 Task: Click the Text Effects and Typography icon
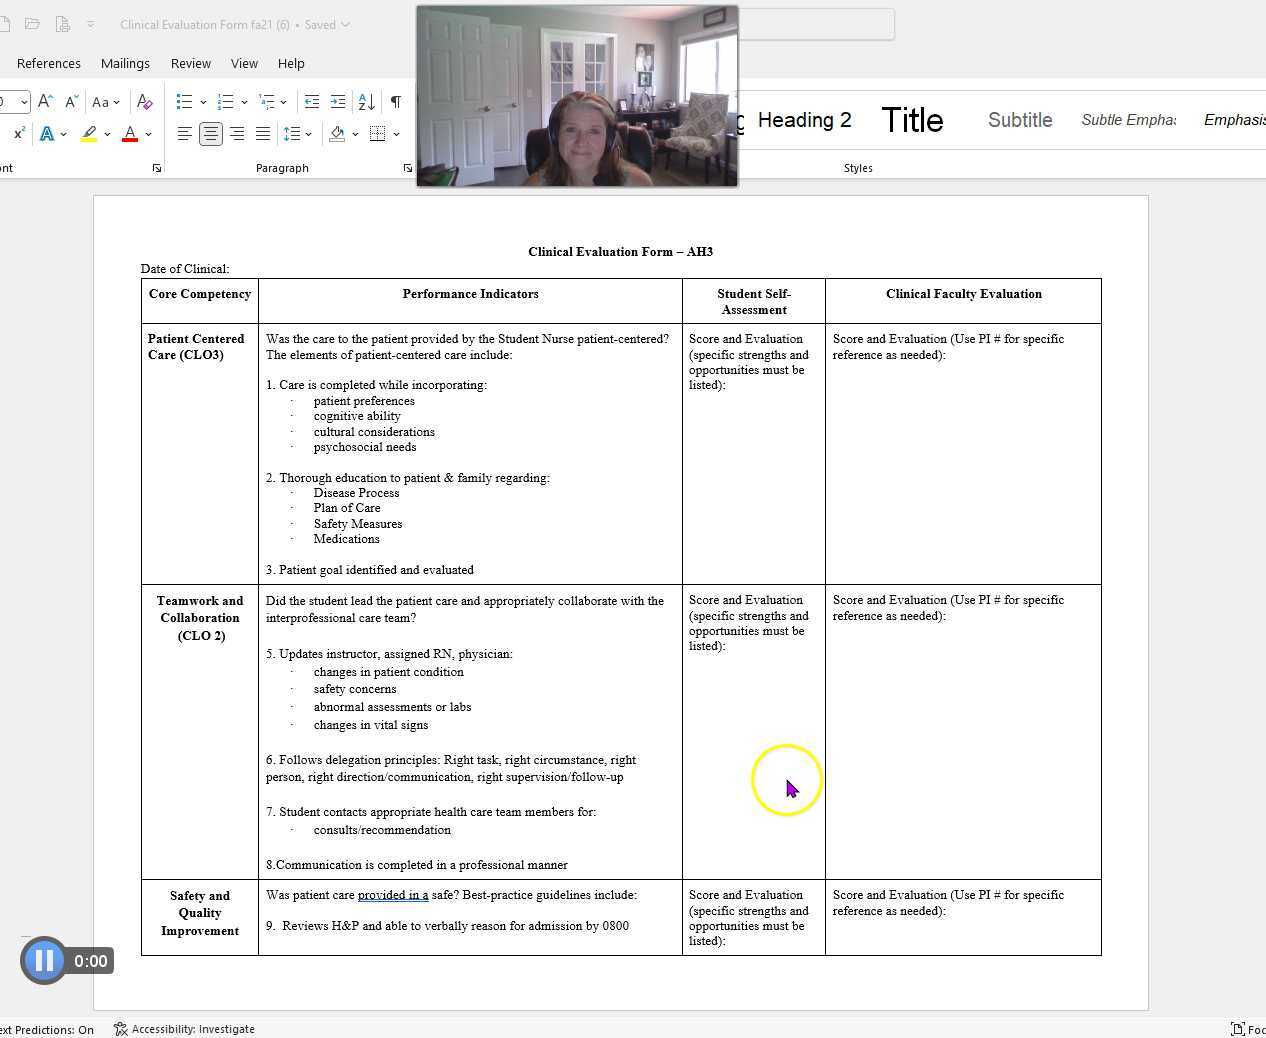click(x=49, y=133)
